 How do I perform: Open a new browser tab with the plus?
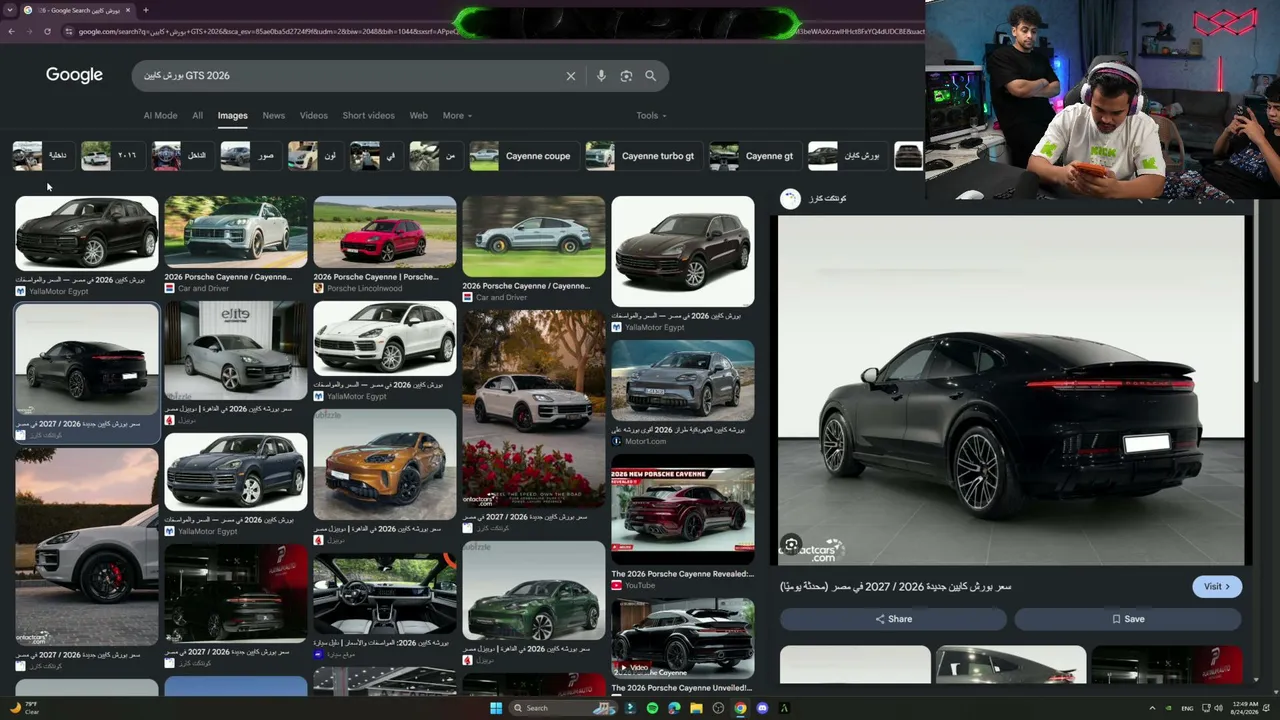[146, 10]
